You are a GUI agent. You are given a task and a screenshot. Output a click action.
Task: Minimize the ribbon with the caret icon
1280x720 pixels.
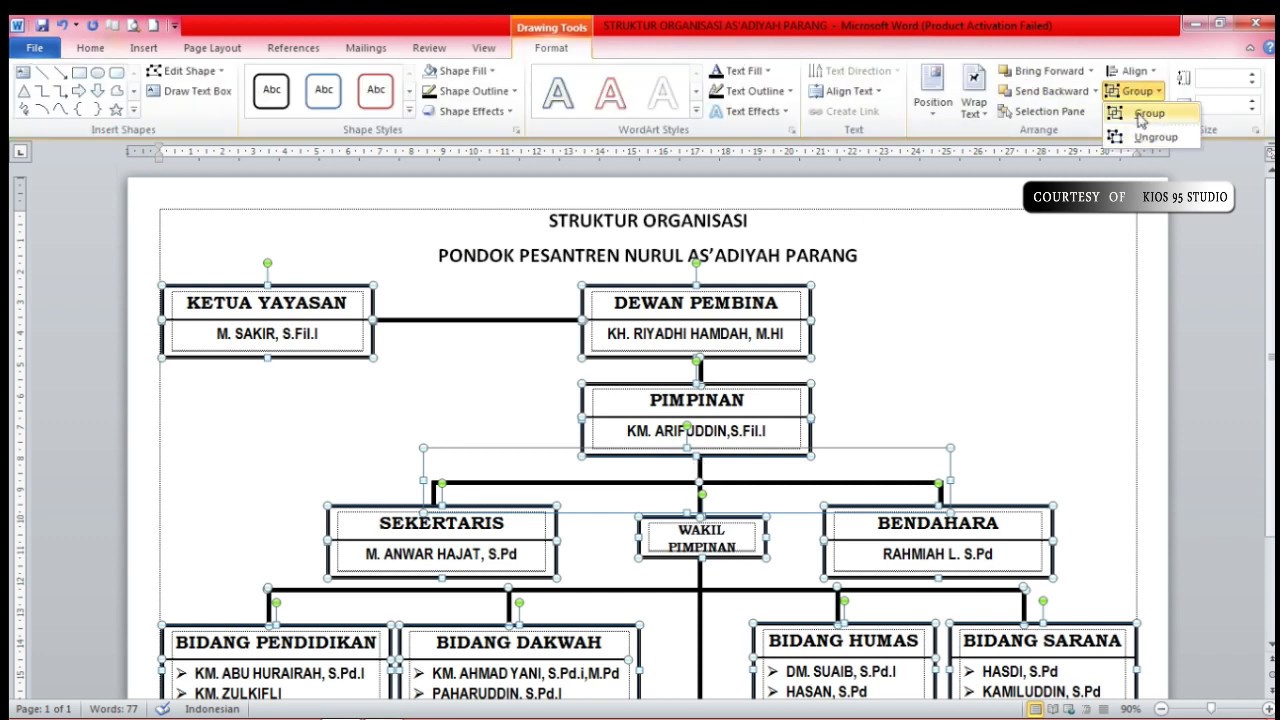(1250, 48)
